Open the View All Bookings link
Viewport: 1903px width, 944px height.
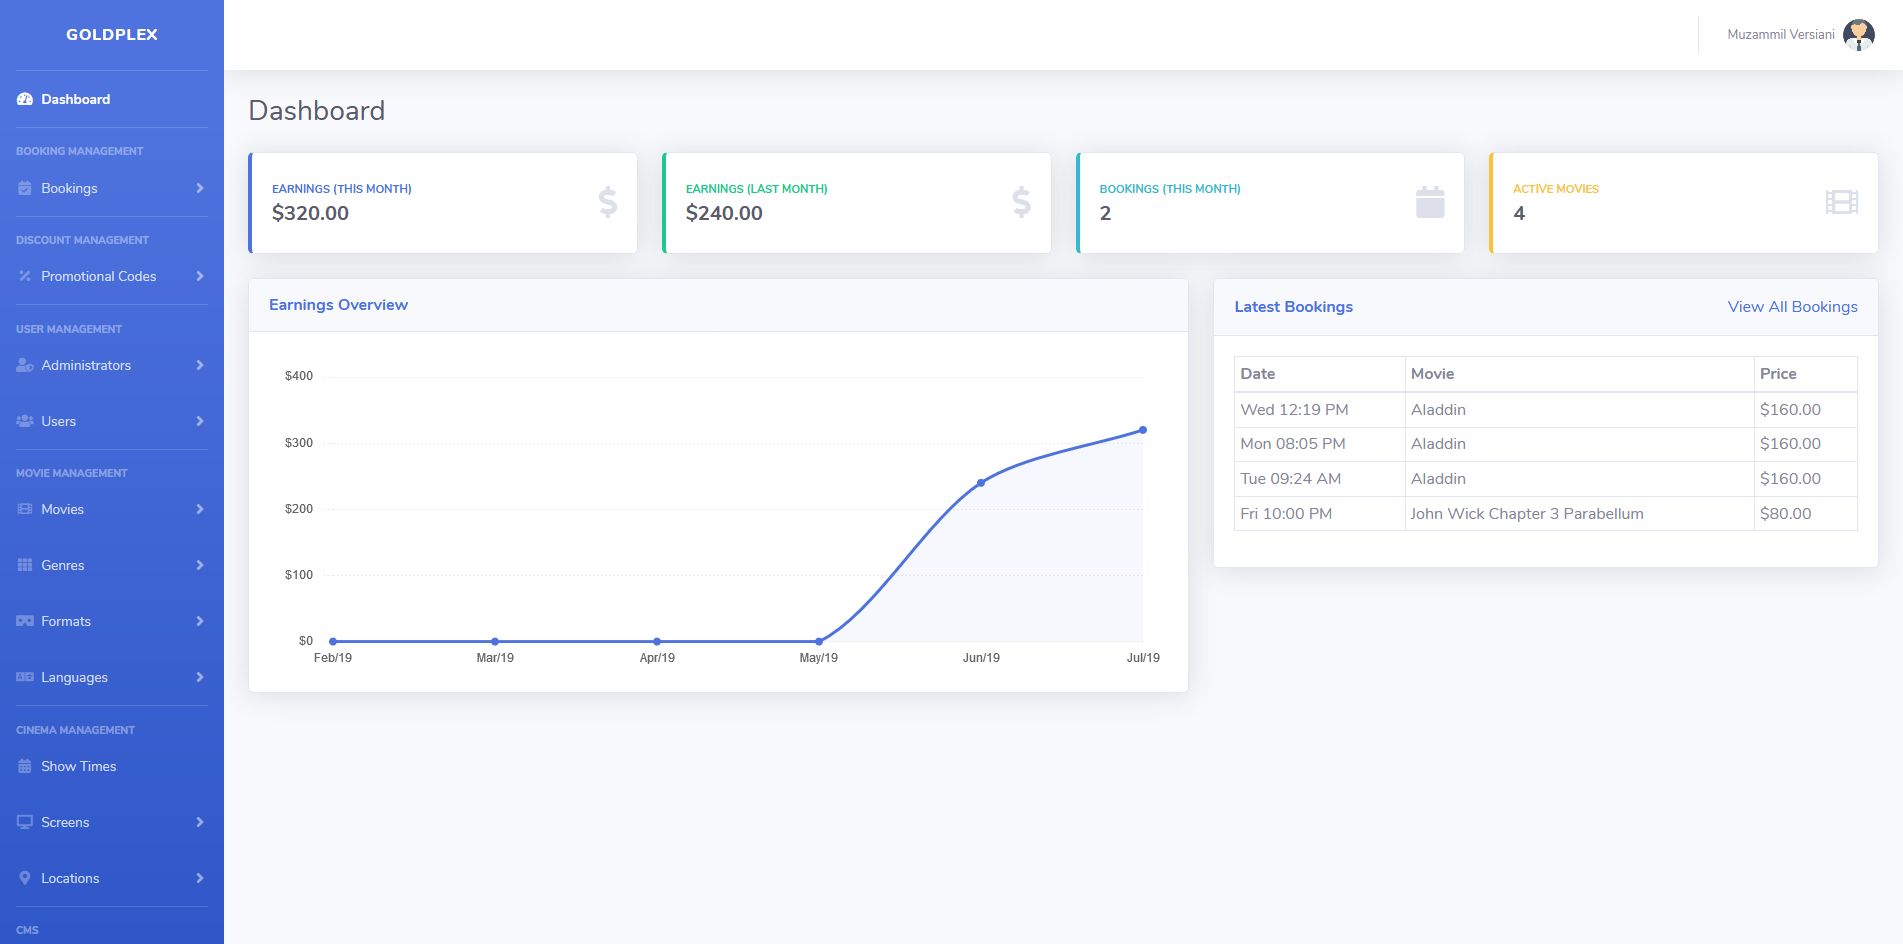1792,307
